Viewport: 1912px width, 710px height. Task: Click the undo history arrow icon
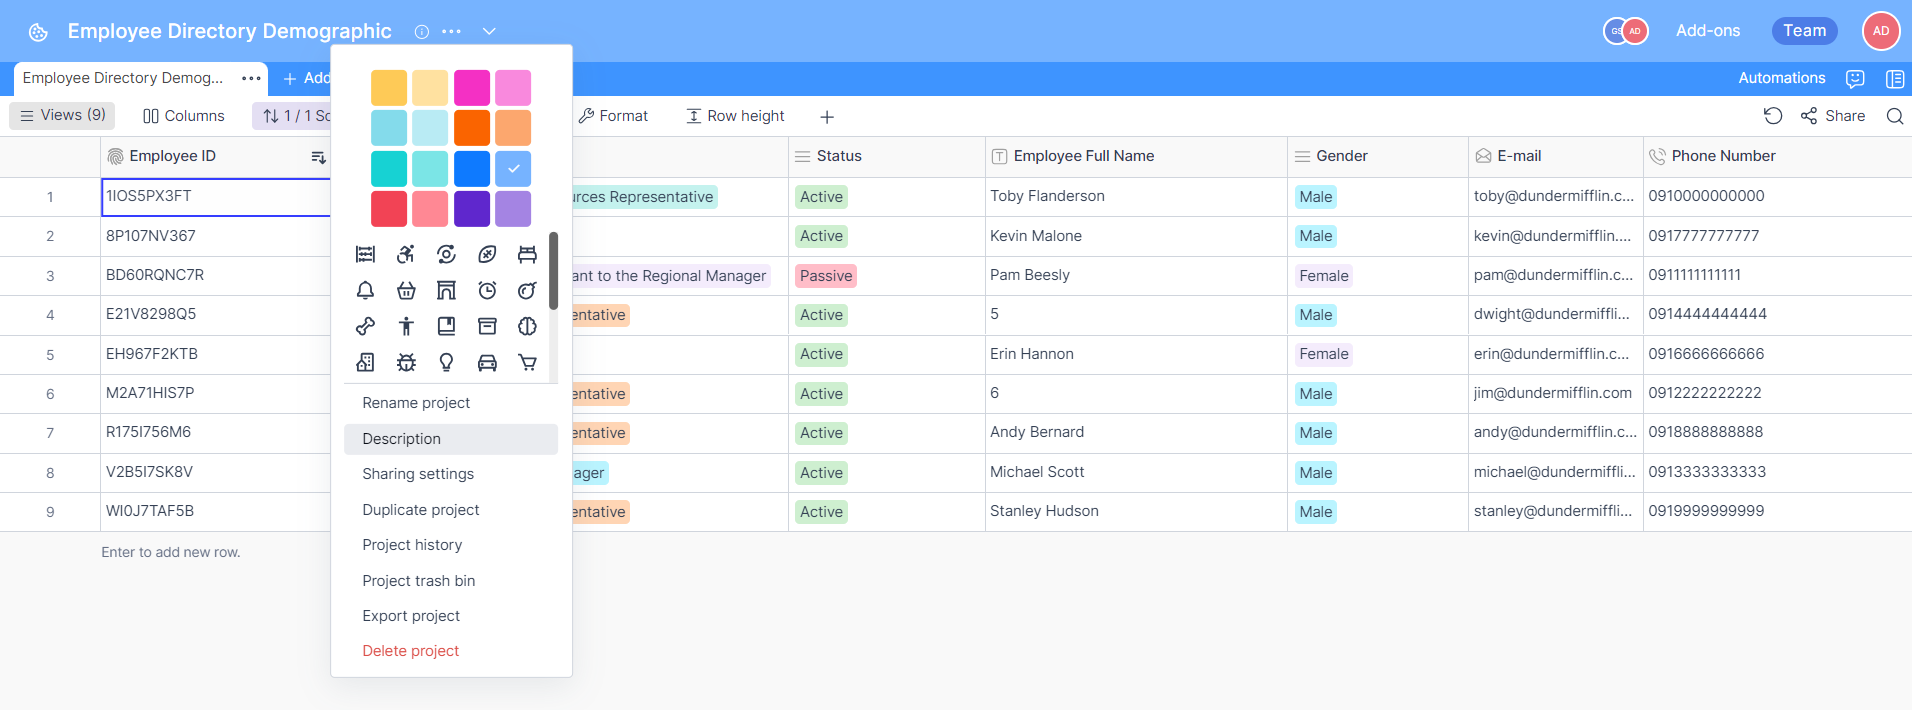click(1772, 116)
